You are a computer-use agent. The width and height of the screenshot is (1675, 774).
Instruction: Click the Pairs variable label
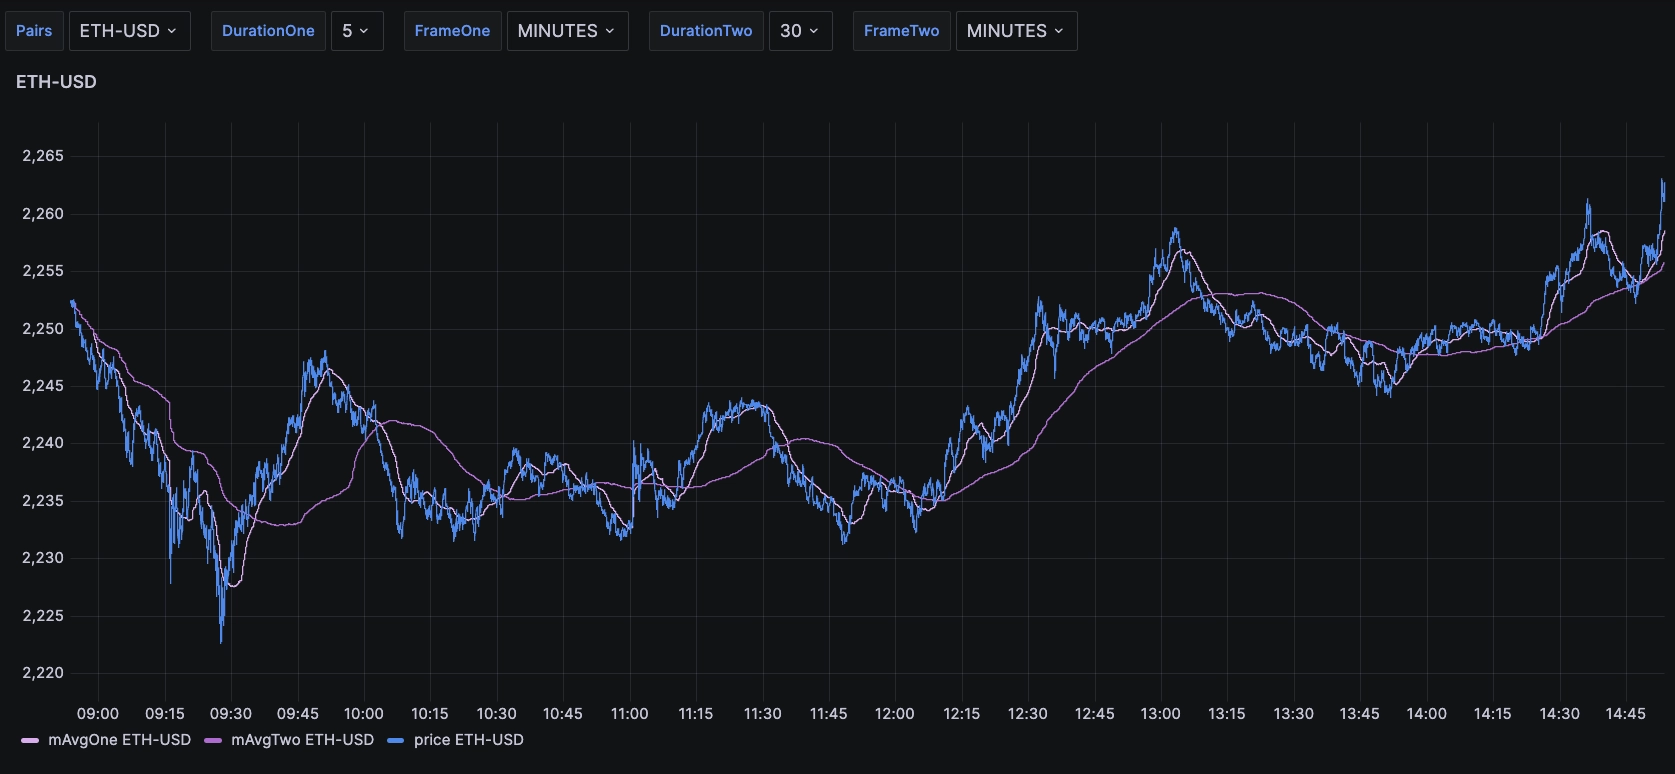point(34,31)
